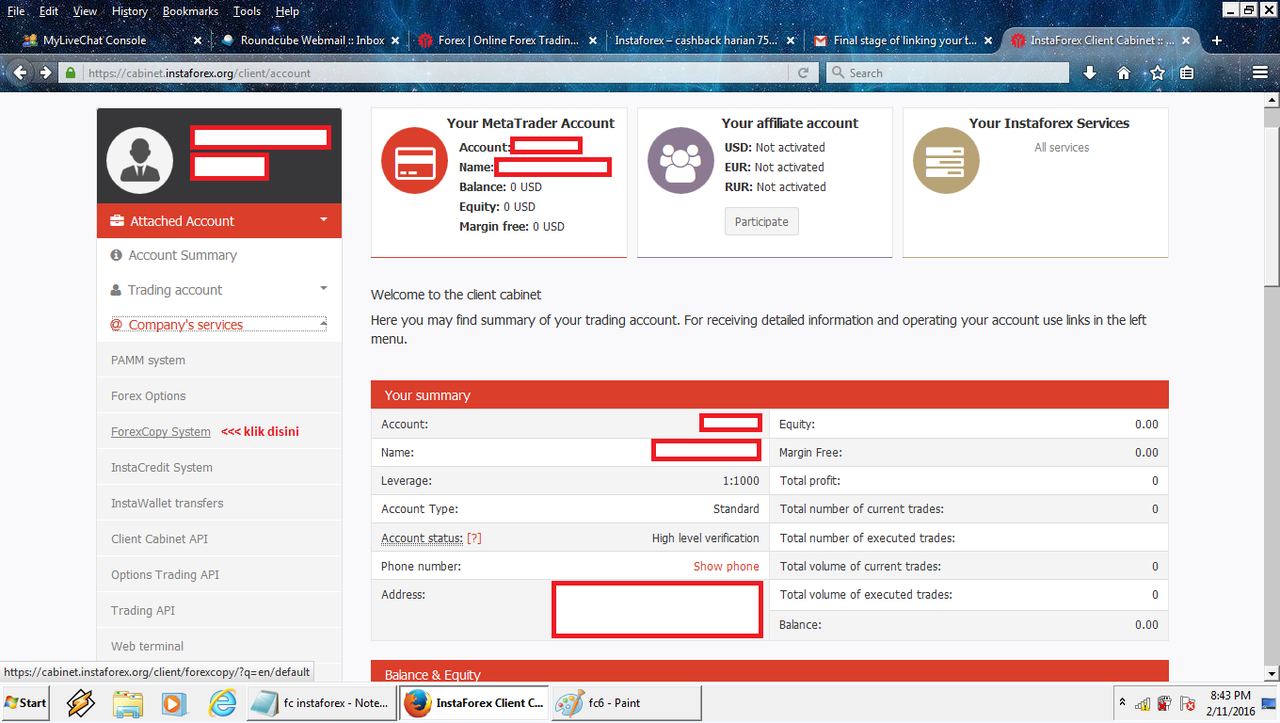Open InstaCredit System in the sidebar
This screenshot has height=723, width=1280.
162,467
